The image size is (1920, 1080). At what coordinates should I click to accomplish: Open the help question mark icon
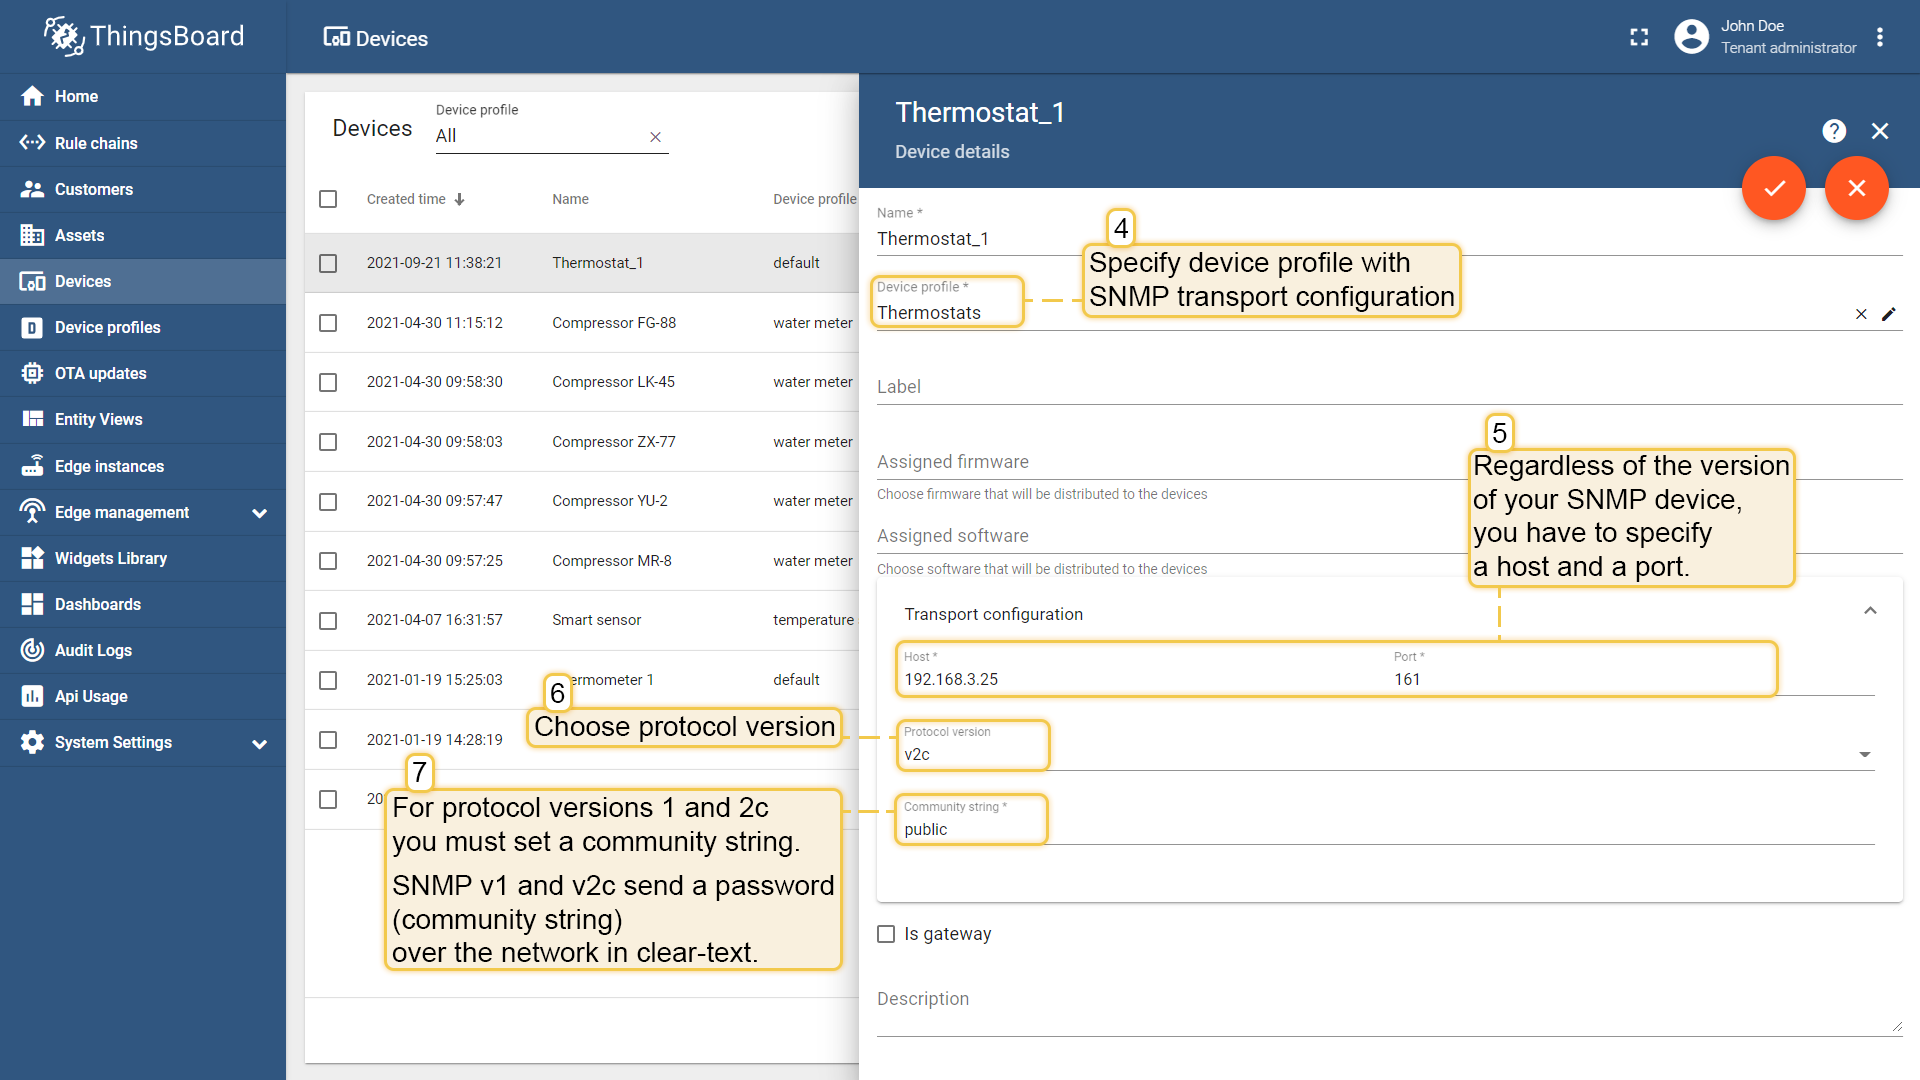pyautogui.click(x=1833, y=131)
